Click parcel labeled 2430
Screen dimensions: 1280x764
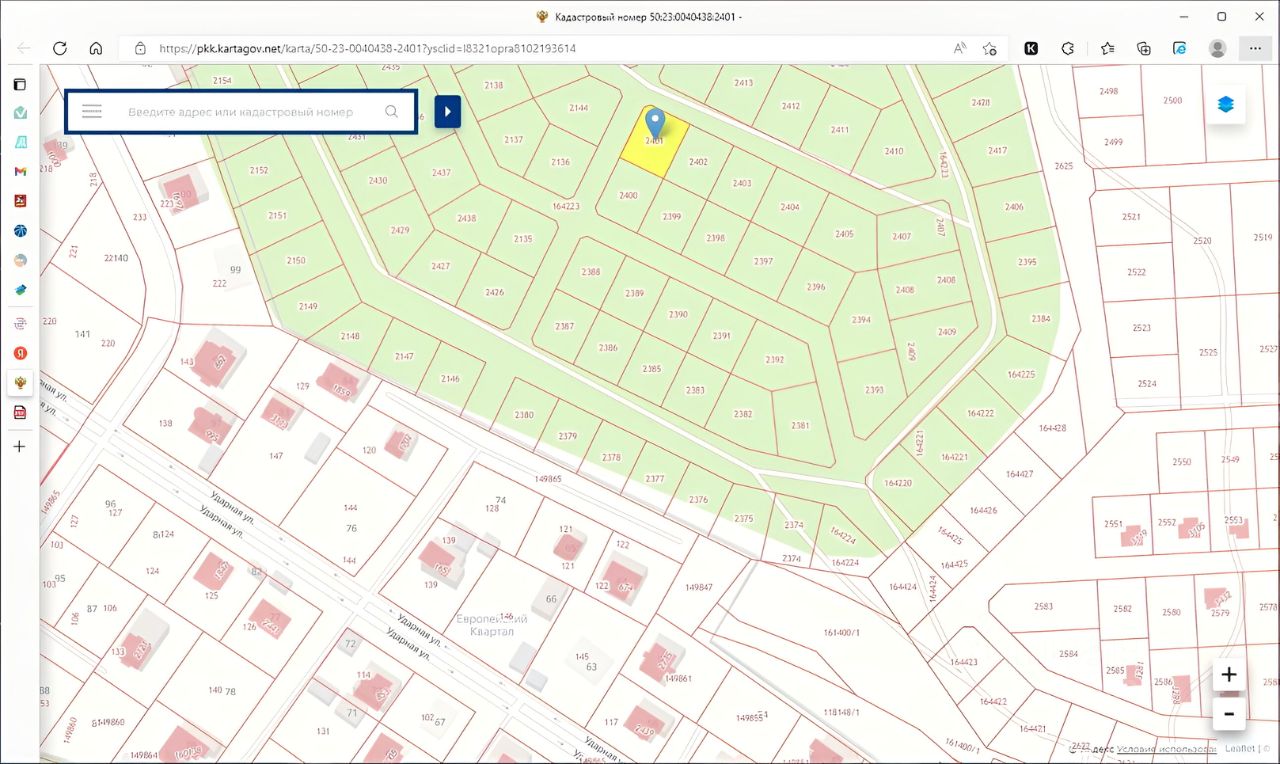pyautogui.click(x=377, y=181)
